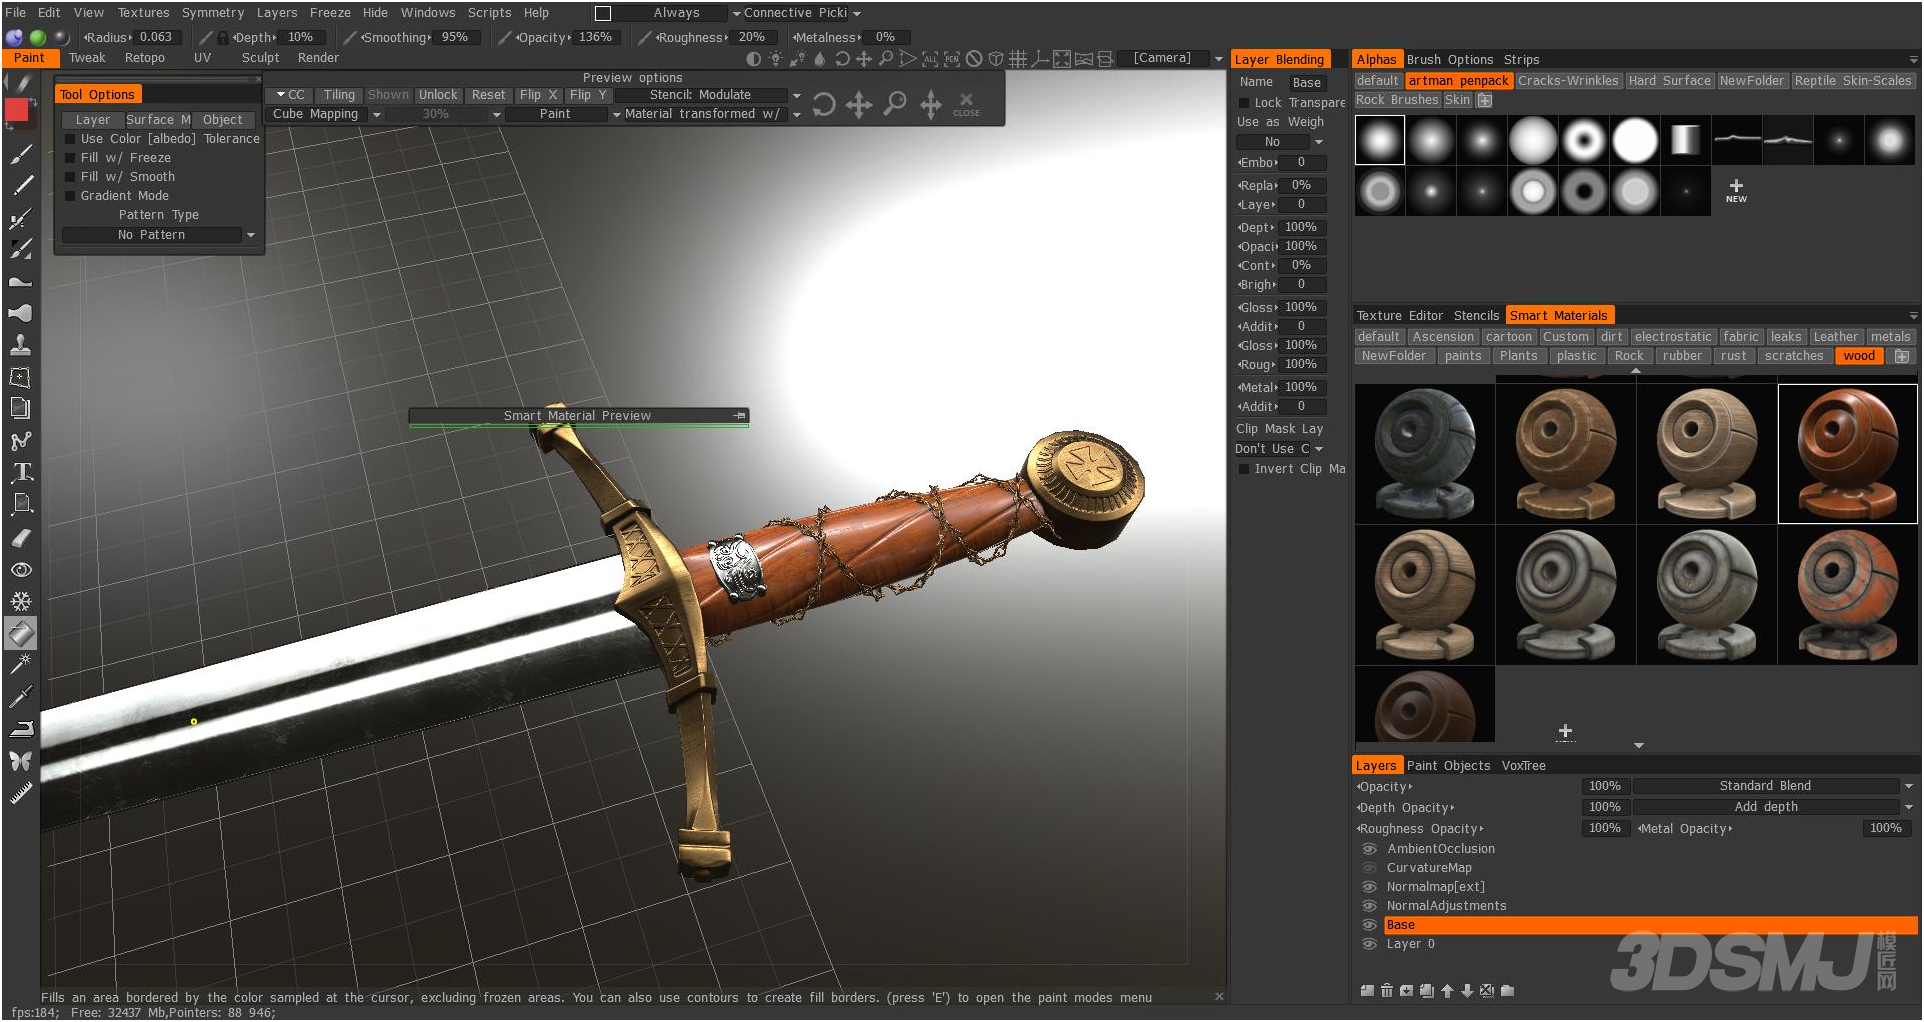
Task: Click the Unlock button in Preview options
Action: click(x=438, y=95)
